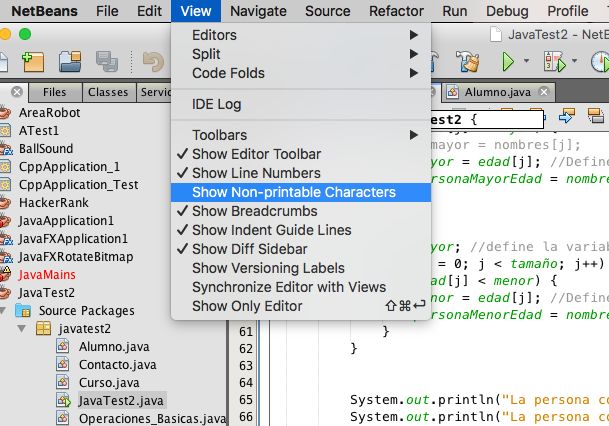Open the Run menu
609x426 pixels.
click(455, 11)
